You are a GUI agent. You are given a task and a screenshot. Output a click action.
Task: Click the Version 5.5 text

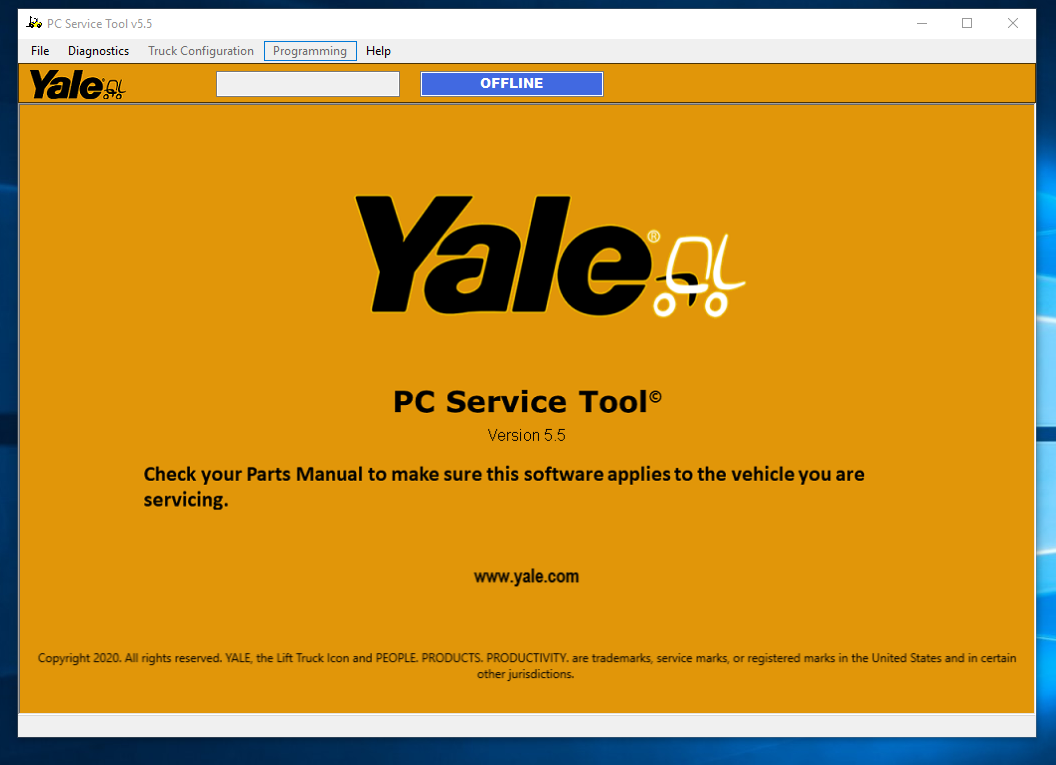point(526,436)
